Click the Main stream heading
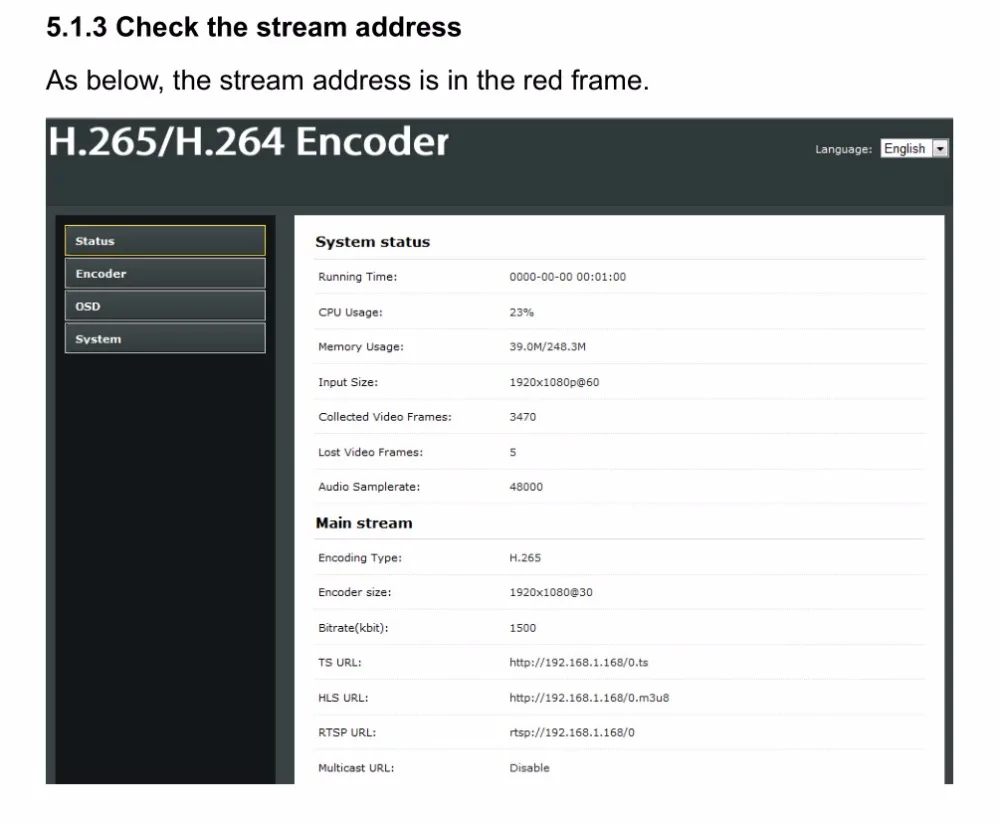 (364, 523)
